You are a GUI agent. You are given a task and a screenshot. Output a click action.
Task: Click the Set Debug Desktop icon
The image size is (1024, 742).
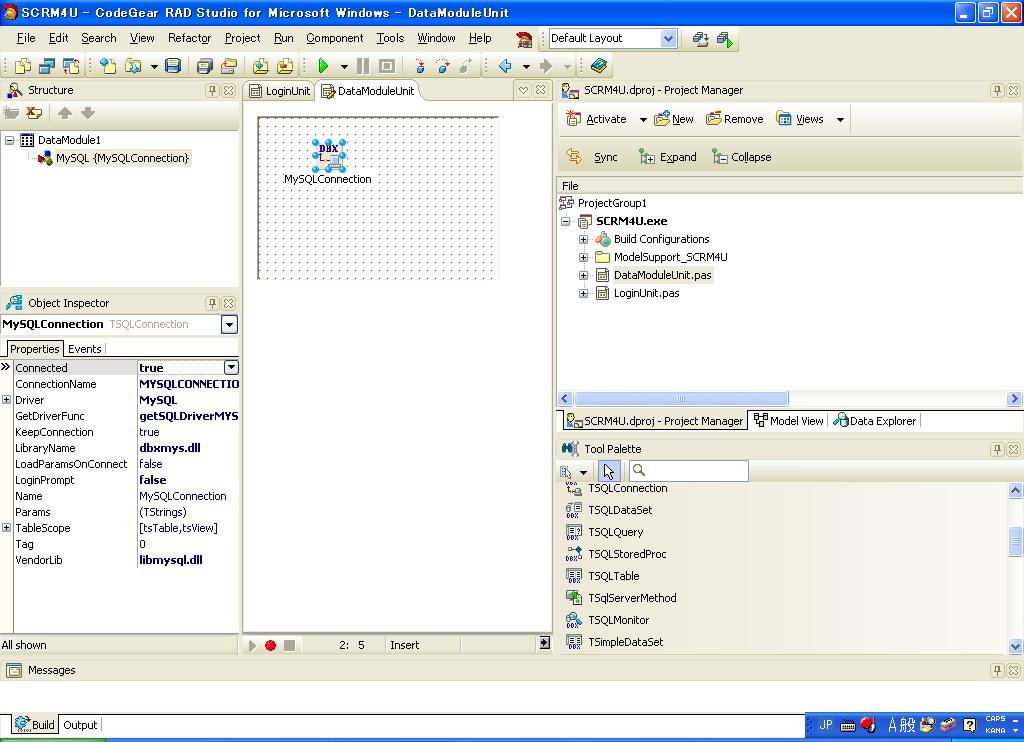point(725,39)
